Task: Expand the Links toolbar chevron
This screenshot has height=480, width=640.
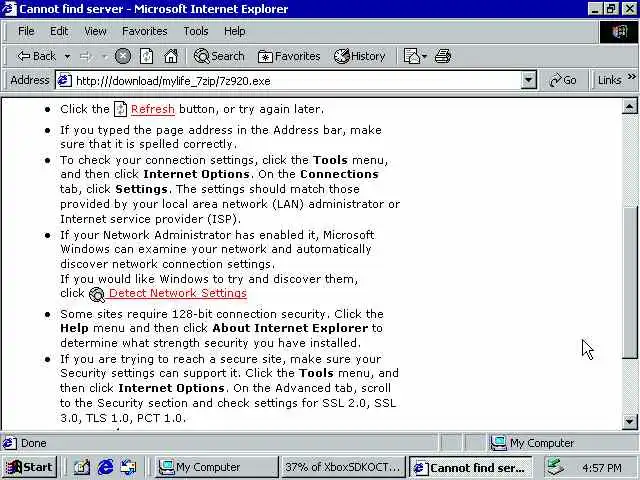Action: pyautogui.click(x=631, y=77)
